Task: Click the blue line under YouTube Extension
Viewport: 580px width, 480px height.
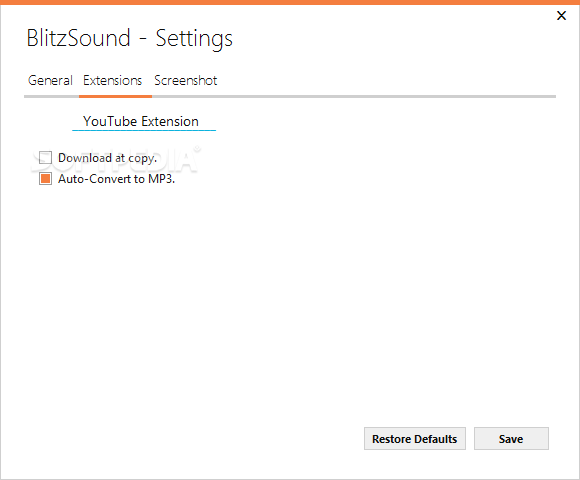Action: pos(144,130)
